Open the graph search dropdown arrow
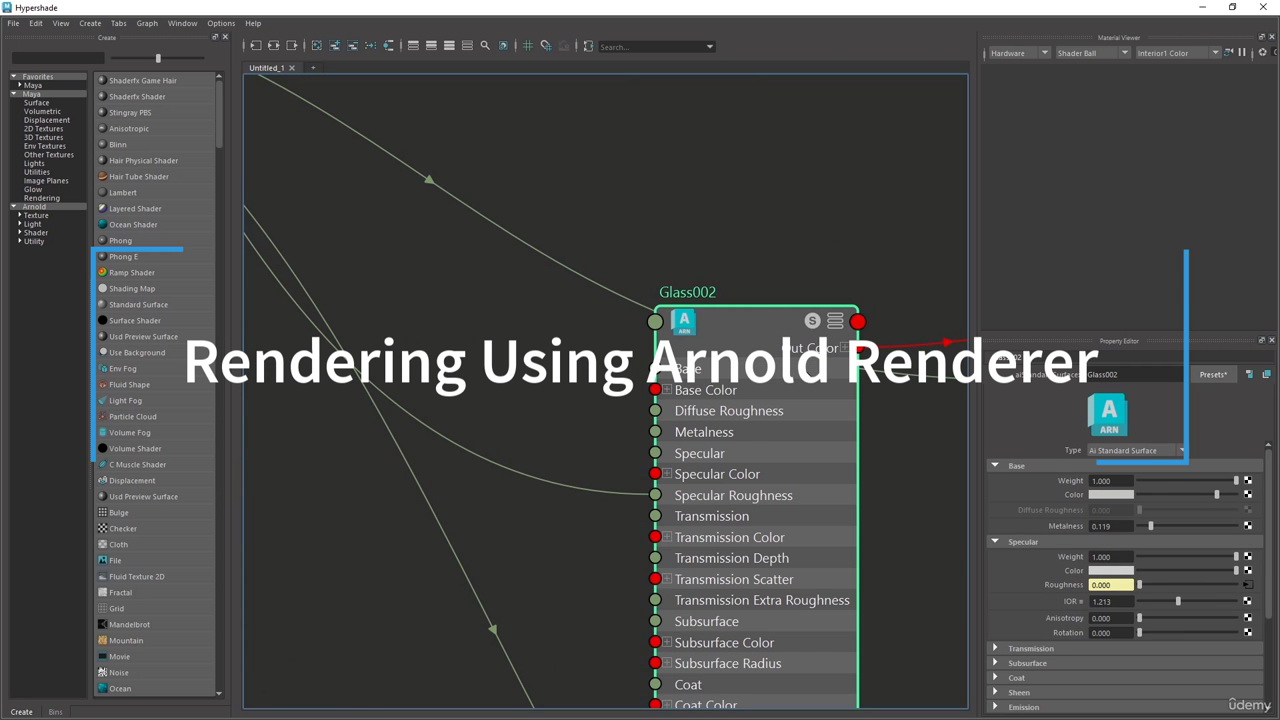 click(x=710, y=46)
